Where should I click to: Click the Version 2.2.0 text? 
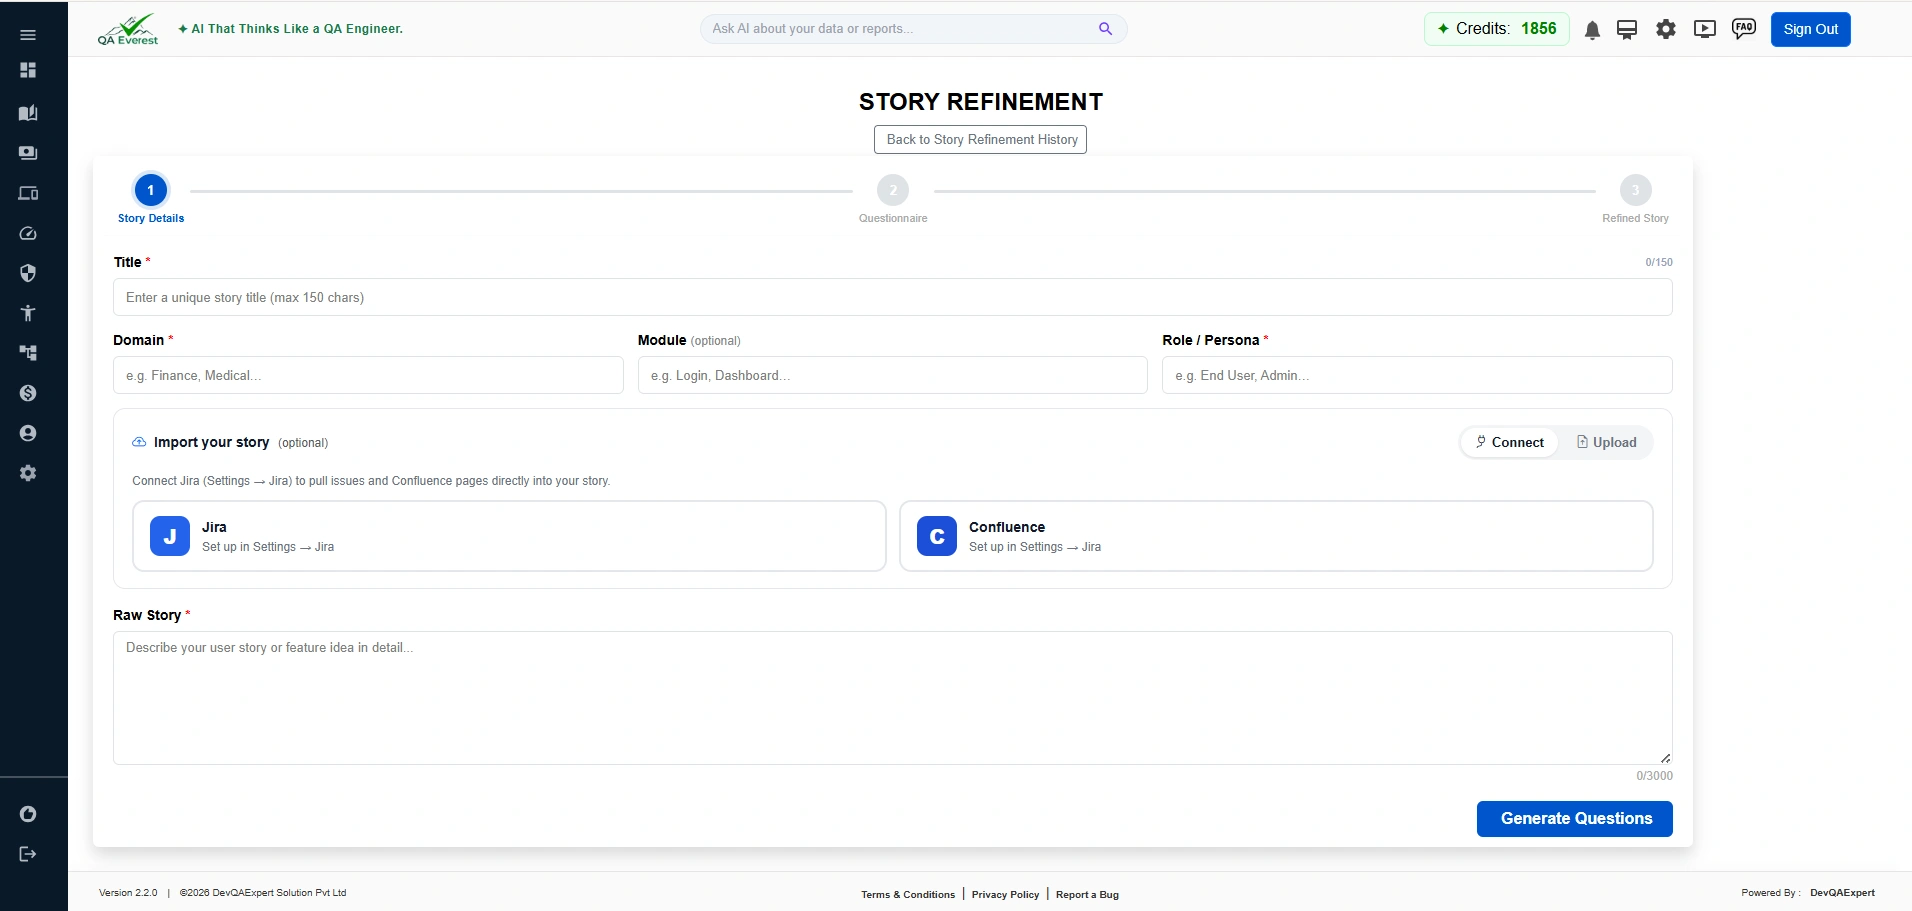(x=128, y=893)
